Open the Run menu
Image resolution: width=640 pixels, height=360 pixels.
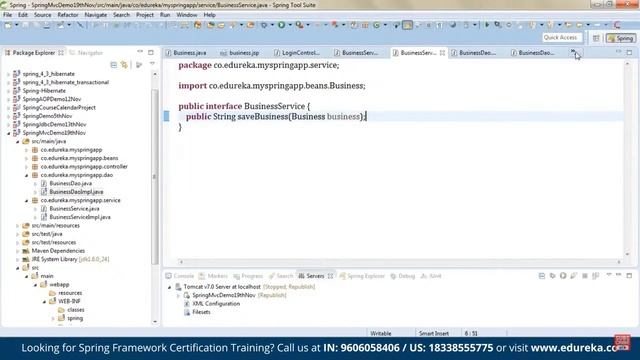pyautogui.click(x=165, y=15)
